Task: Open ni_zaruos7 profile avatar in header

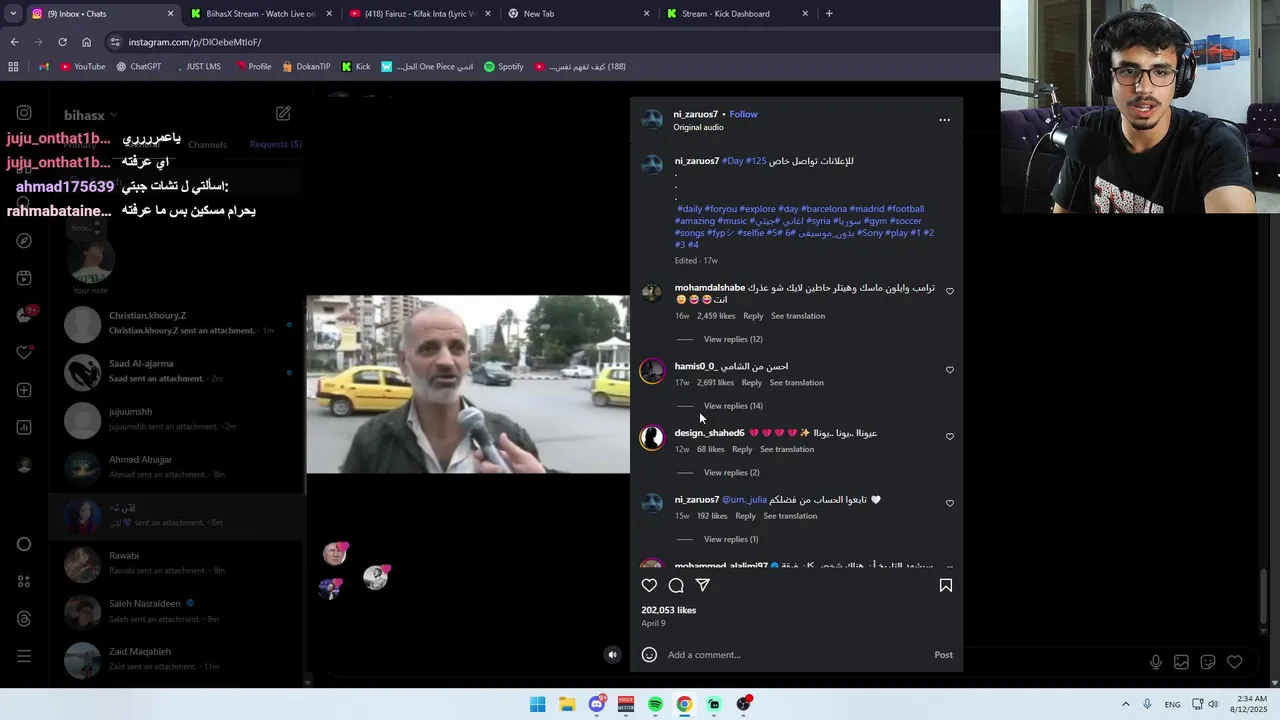Action: (x=652, y=120)
